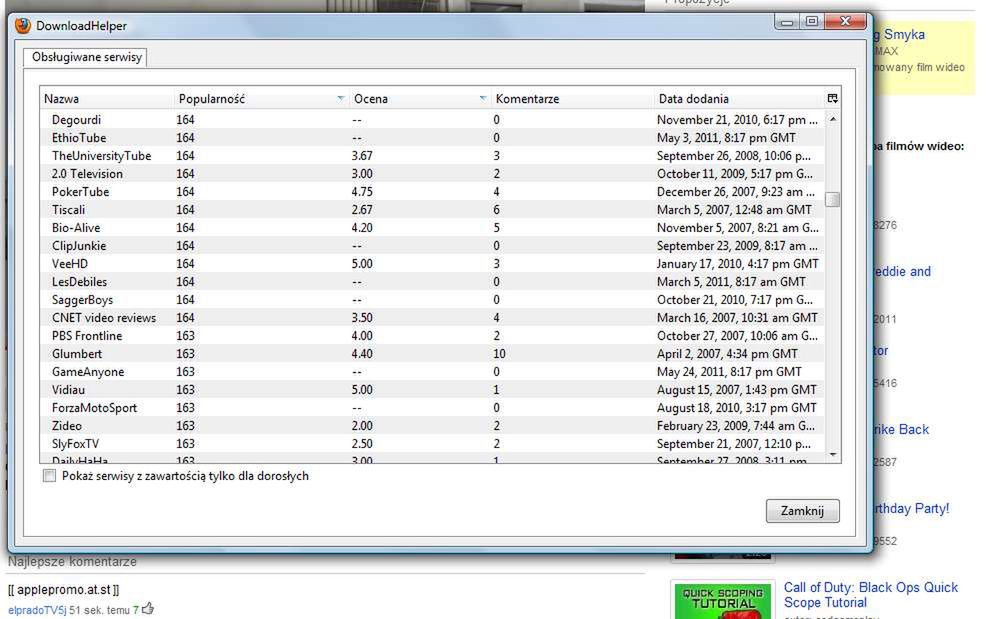
Task: Click the date January 17, 2010, 4:17 pm GMT
Action: tap(737, 263)
